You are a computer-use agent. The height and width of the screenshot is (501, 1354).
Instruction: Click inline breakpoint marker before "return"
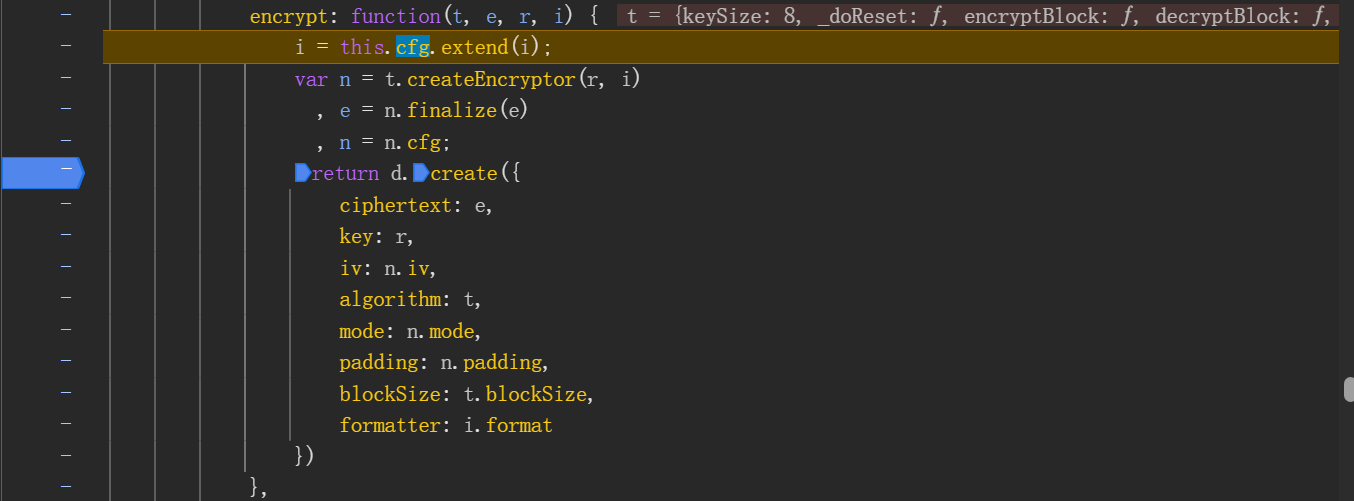(x=302, y=173)
